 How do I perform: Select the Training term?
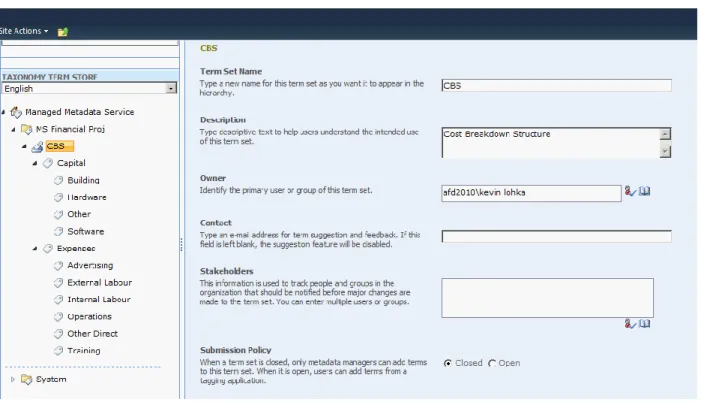[84, 351]
